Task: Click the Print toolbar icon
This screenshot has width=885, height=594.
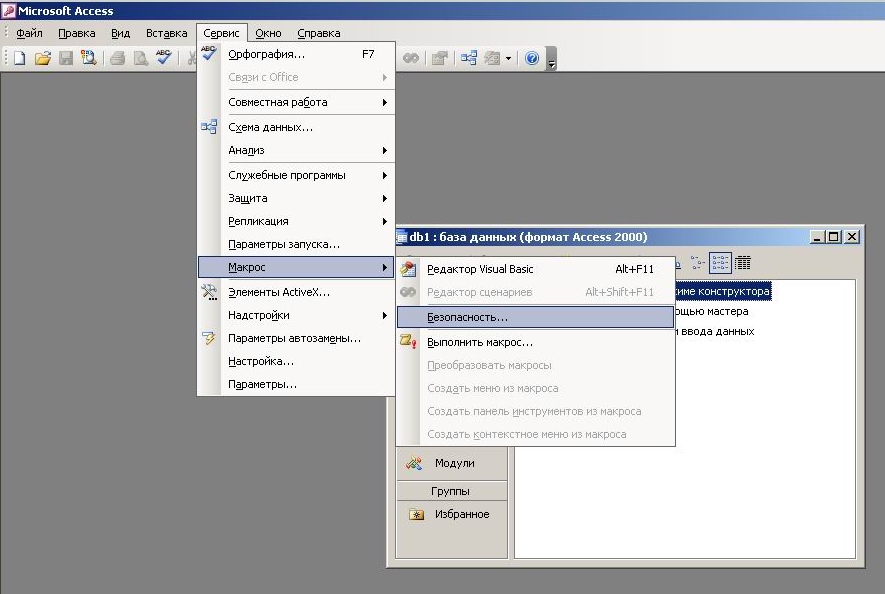Action: tap(117, 58)
